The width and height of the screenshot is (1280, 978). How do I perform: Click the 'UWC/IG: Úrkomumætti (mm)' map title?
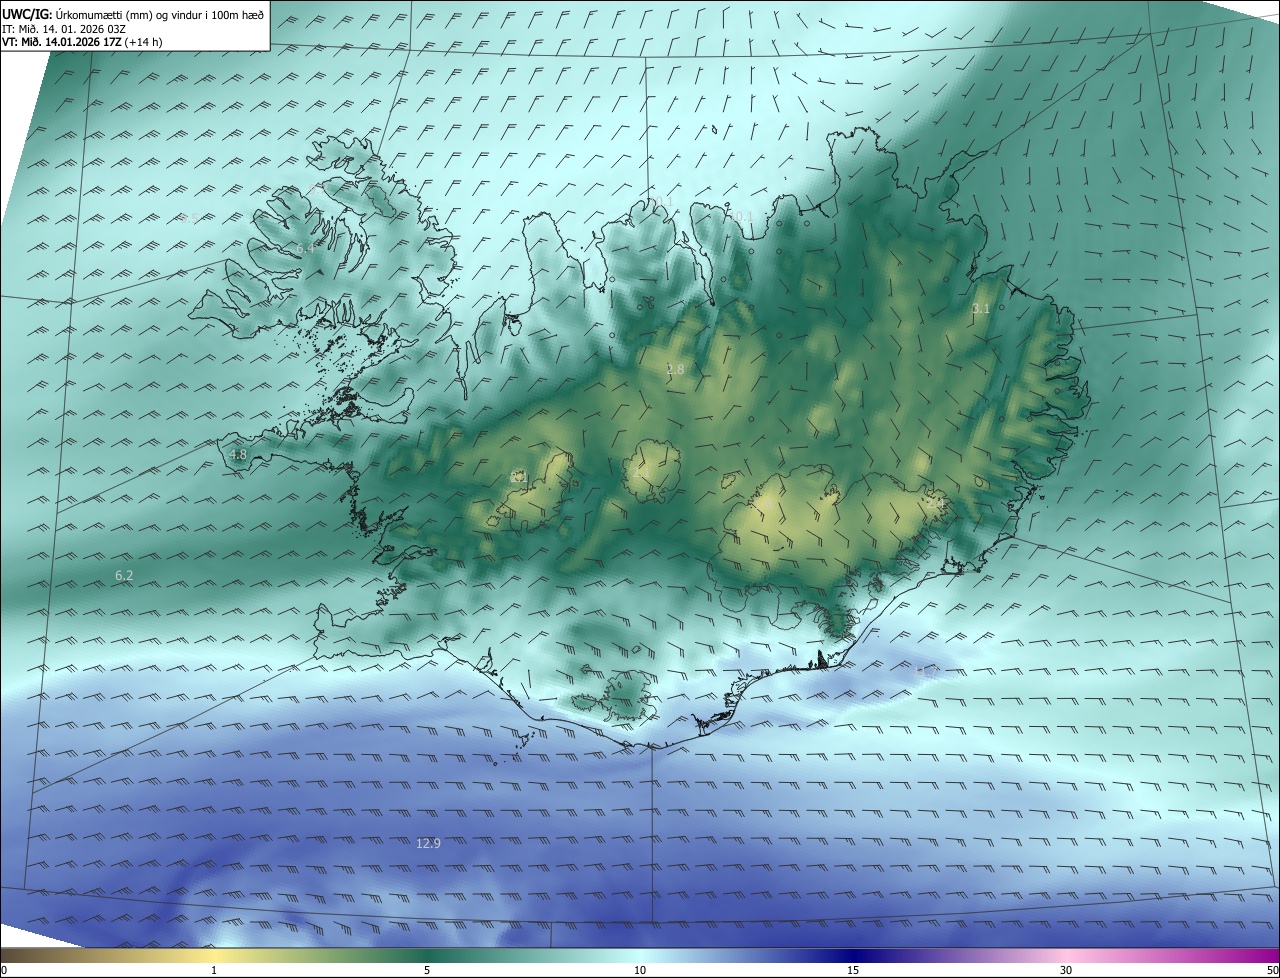(134, 14)
